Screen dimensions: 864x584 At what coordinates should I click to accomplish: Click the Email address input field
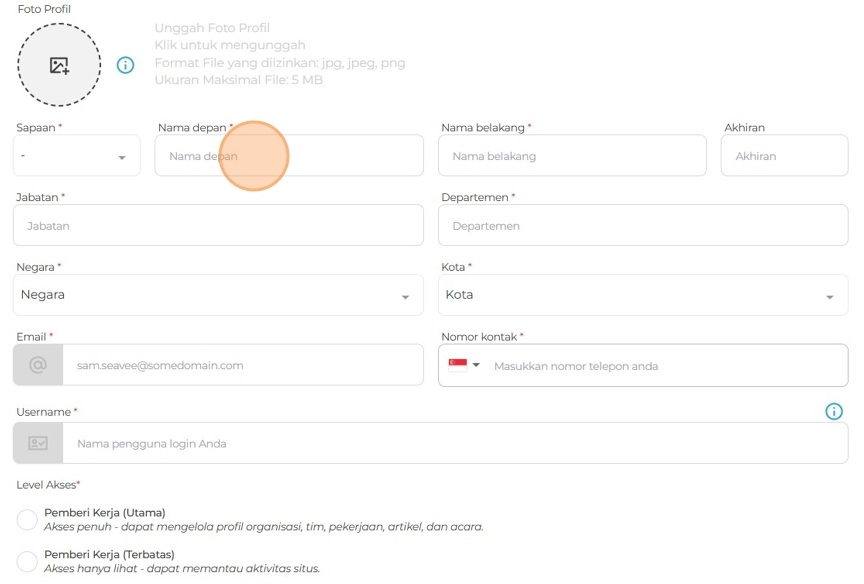242,365
